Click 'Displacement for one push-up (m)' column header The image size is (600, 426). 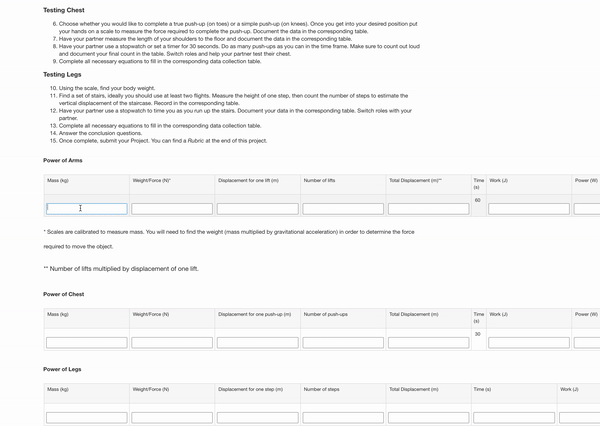click(254, 314)
